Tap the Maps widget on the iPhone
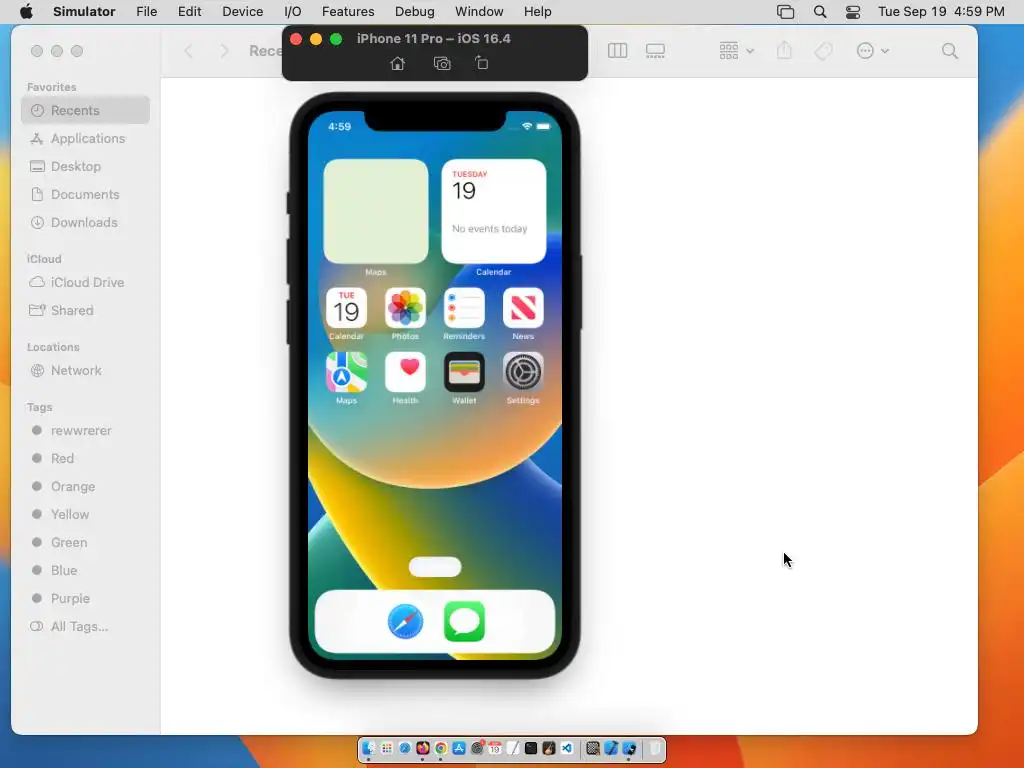The width and height of the screenshot is (1024, 768). click(376, 211)
